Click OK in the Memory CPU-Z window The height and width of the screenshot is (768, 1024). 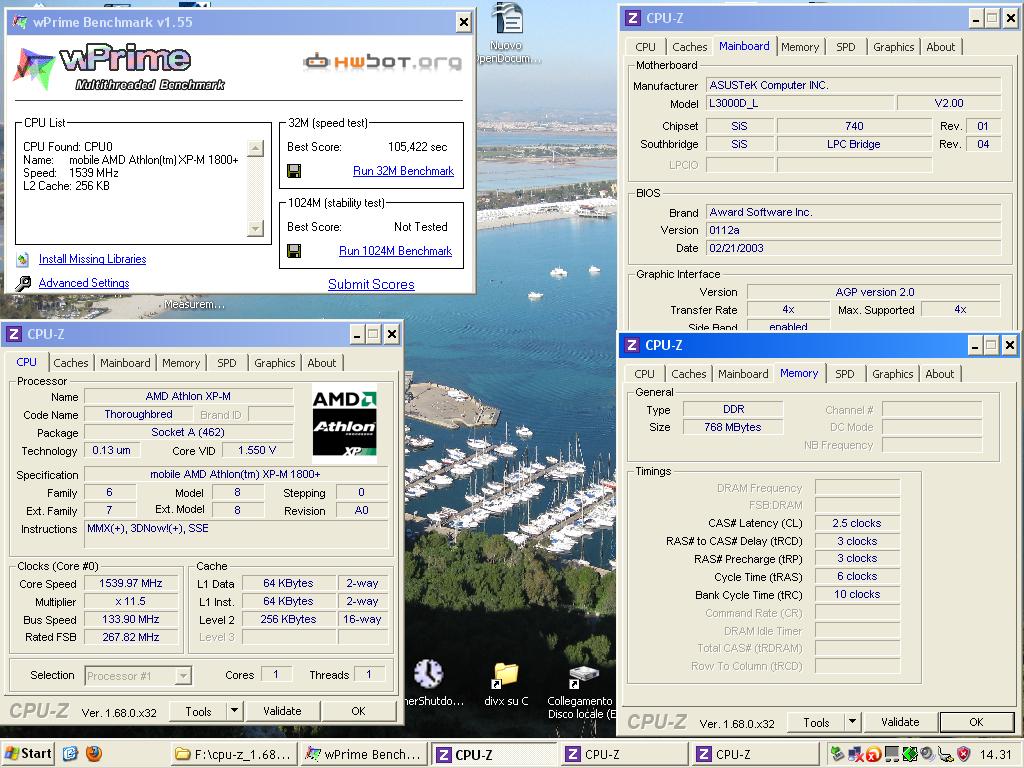coord(976,722)
